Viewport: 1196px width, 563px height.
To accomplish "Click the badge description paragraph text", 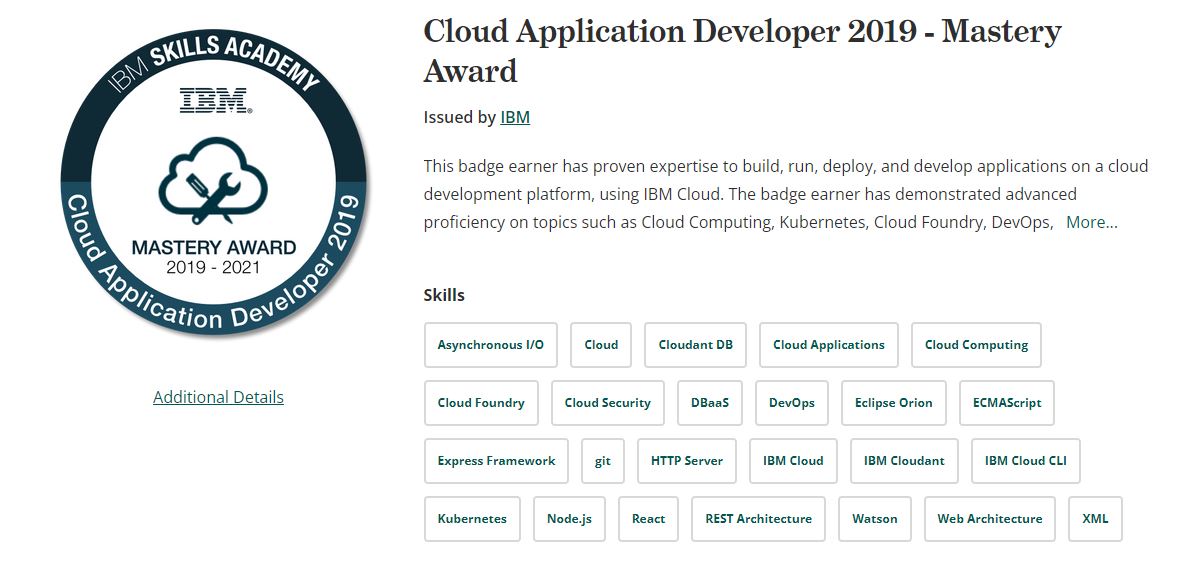I will click(x=786, y=195).
